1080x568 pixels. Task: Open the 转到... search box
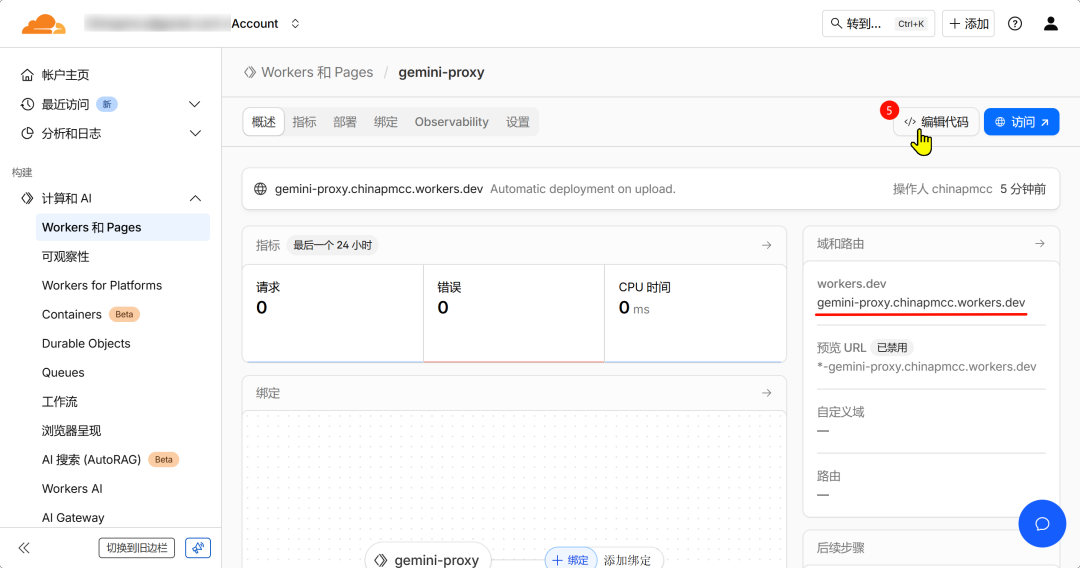tap(878, 23)
